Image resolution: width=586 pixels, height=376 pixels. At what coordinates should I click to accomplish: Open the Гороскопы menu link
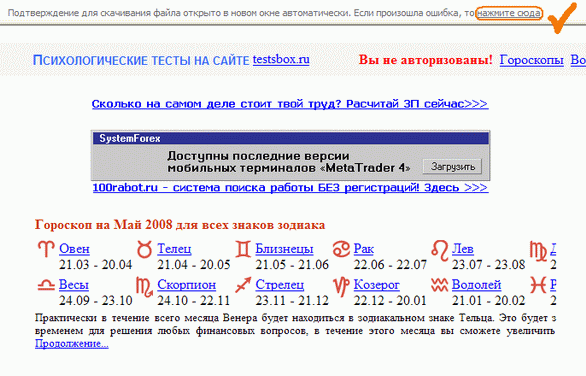pos(531,60)
